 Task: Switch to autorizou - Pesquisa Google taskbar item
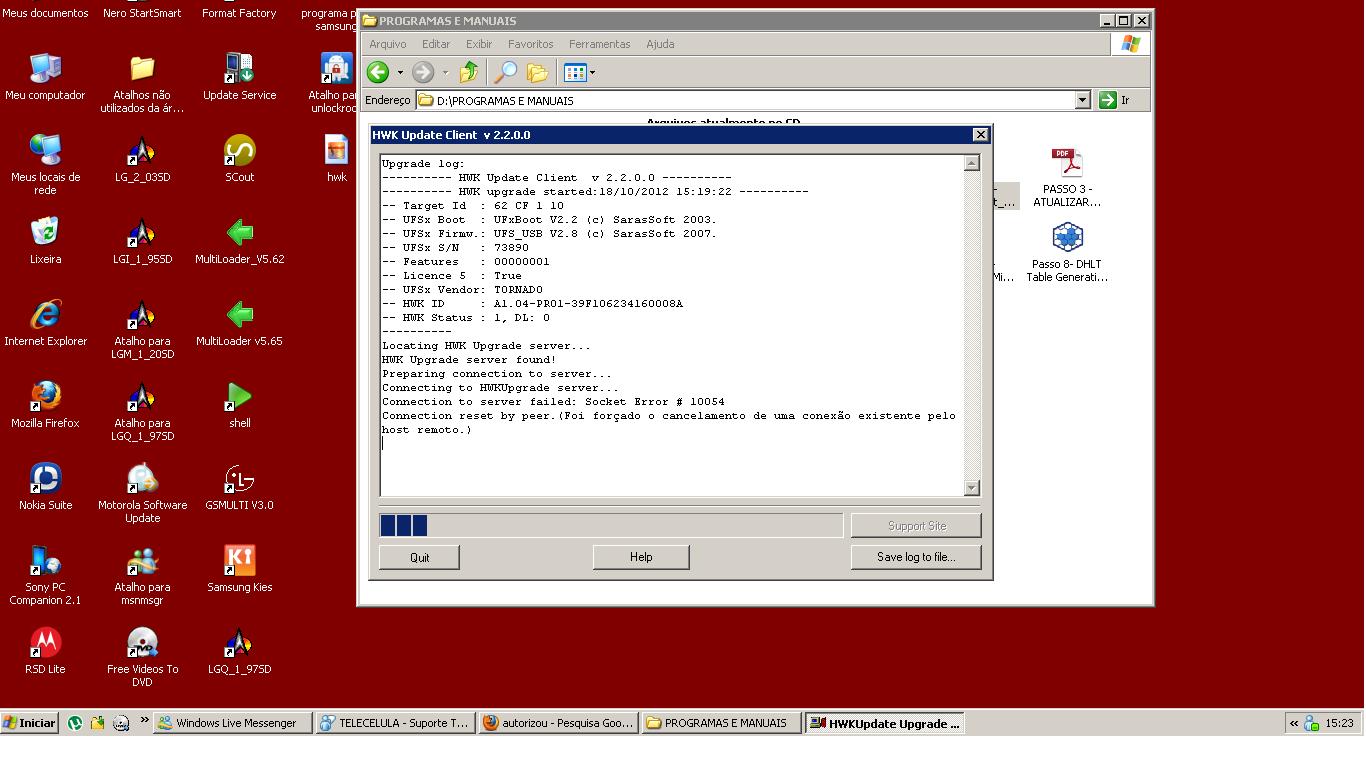tap(558, 723)
